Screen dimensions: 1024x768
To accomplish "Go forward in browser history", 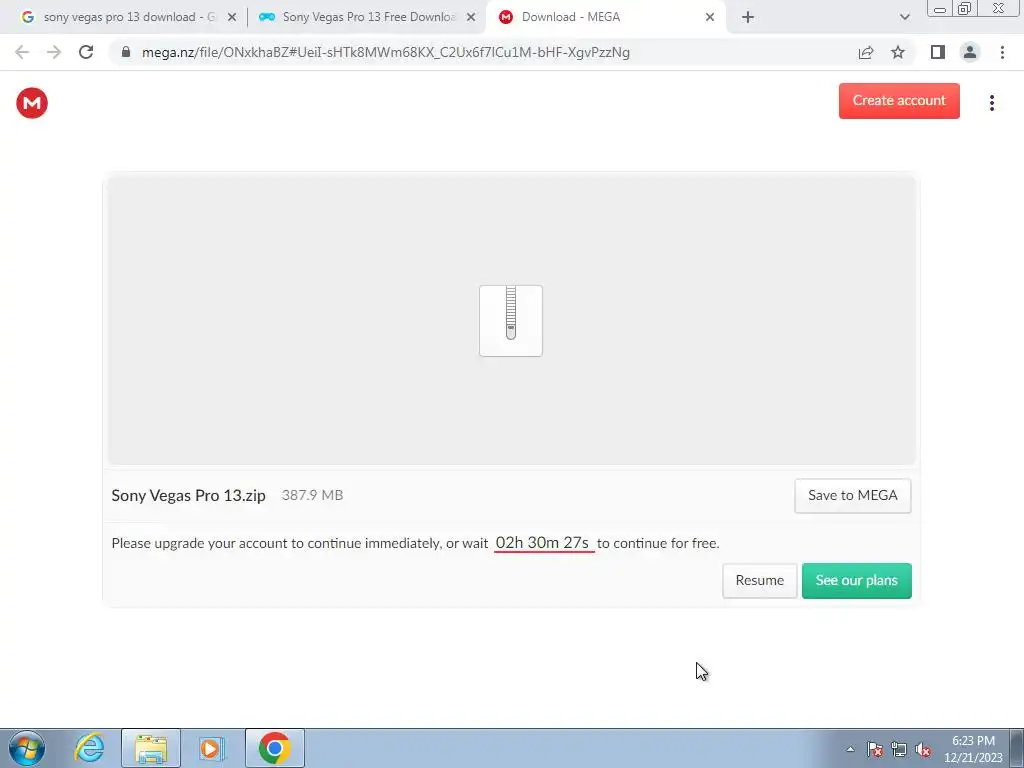I will [54, 52].
